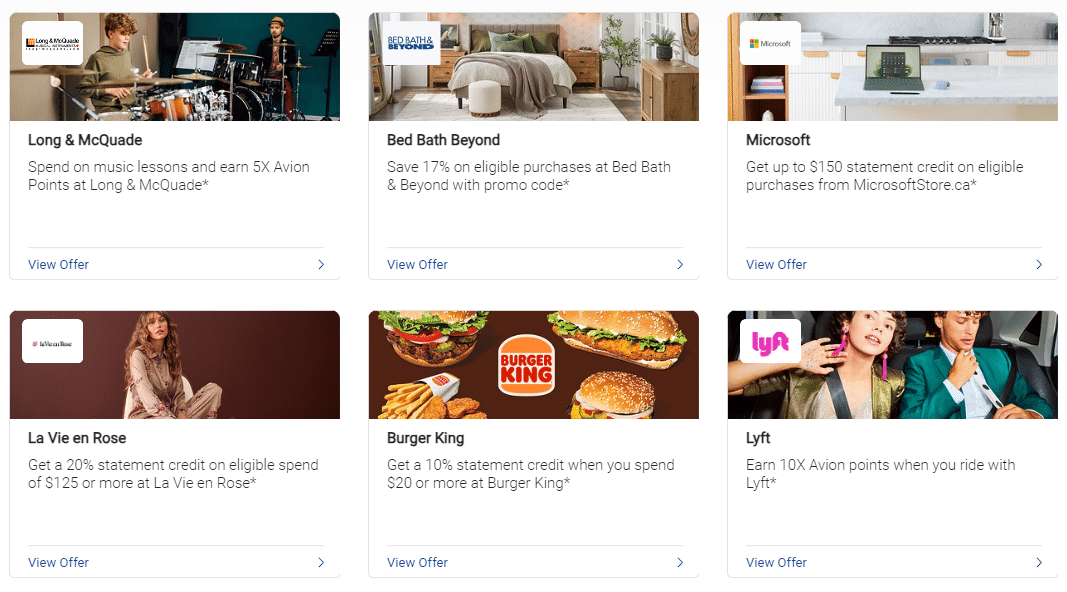
Task: Open View Offer link for La Vie en Rose
Action: tap(58, 563)
